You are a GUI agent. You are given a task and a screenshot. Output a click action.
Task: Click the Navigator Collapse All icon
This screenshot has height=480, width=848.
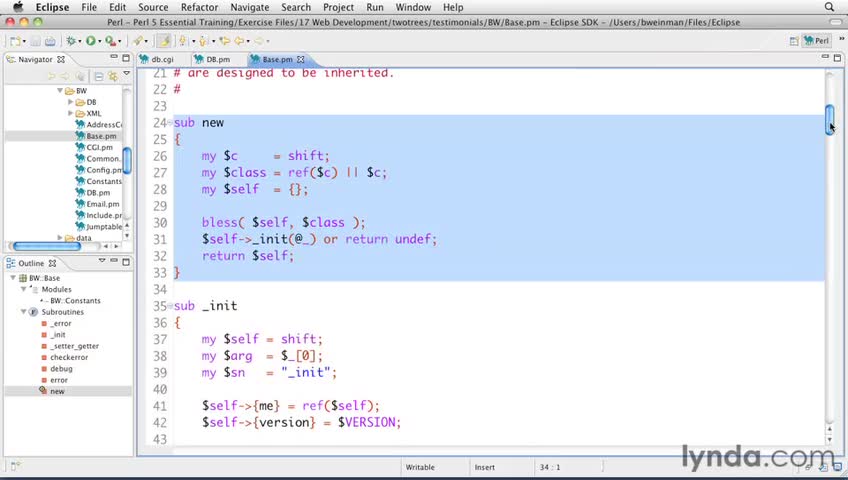[x=99, y=77]
